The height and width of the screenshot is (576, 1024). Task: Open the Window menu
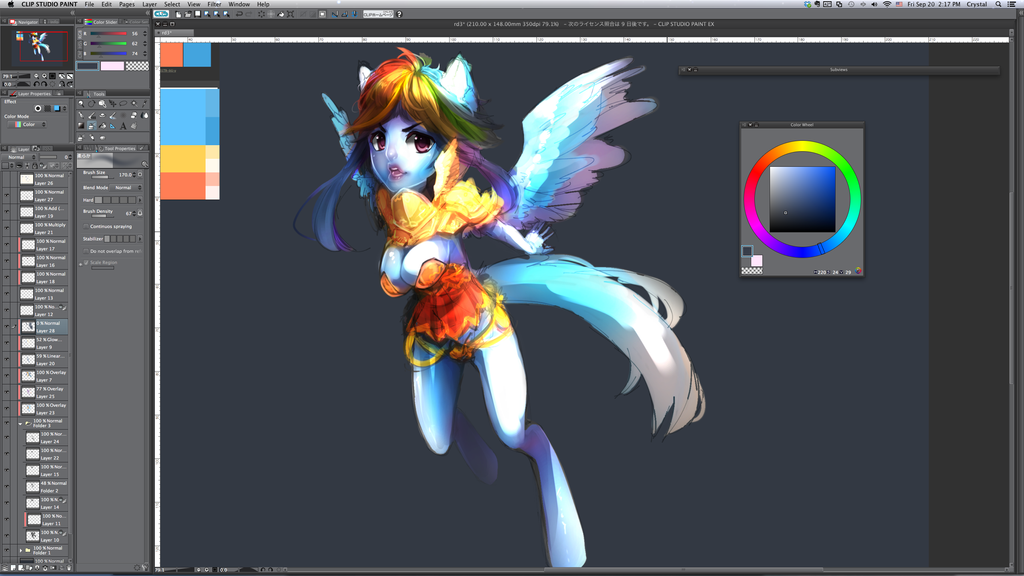(239, 4)
